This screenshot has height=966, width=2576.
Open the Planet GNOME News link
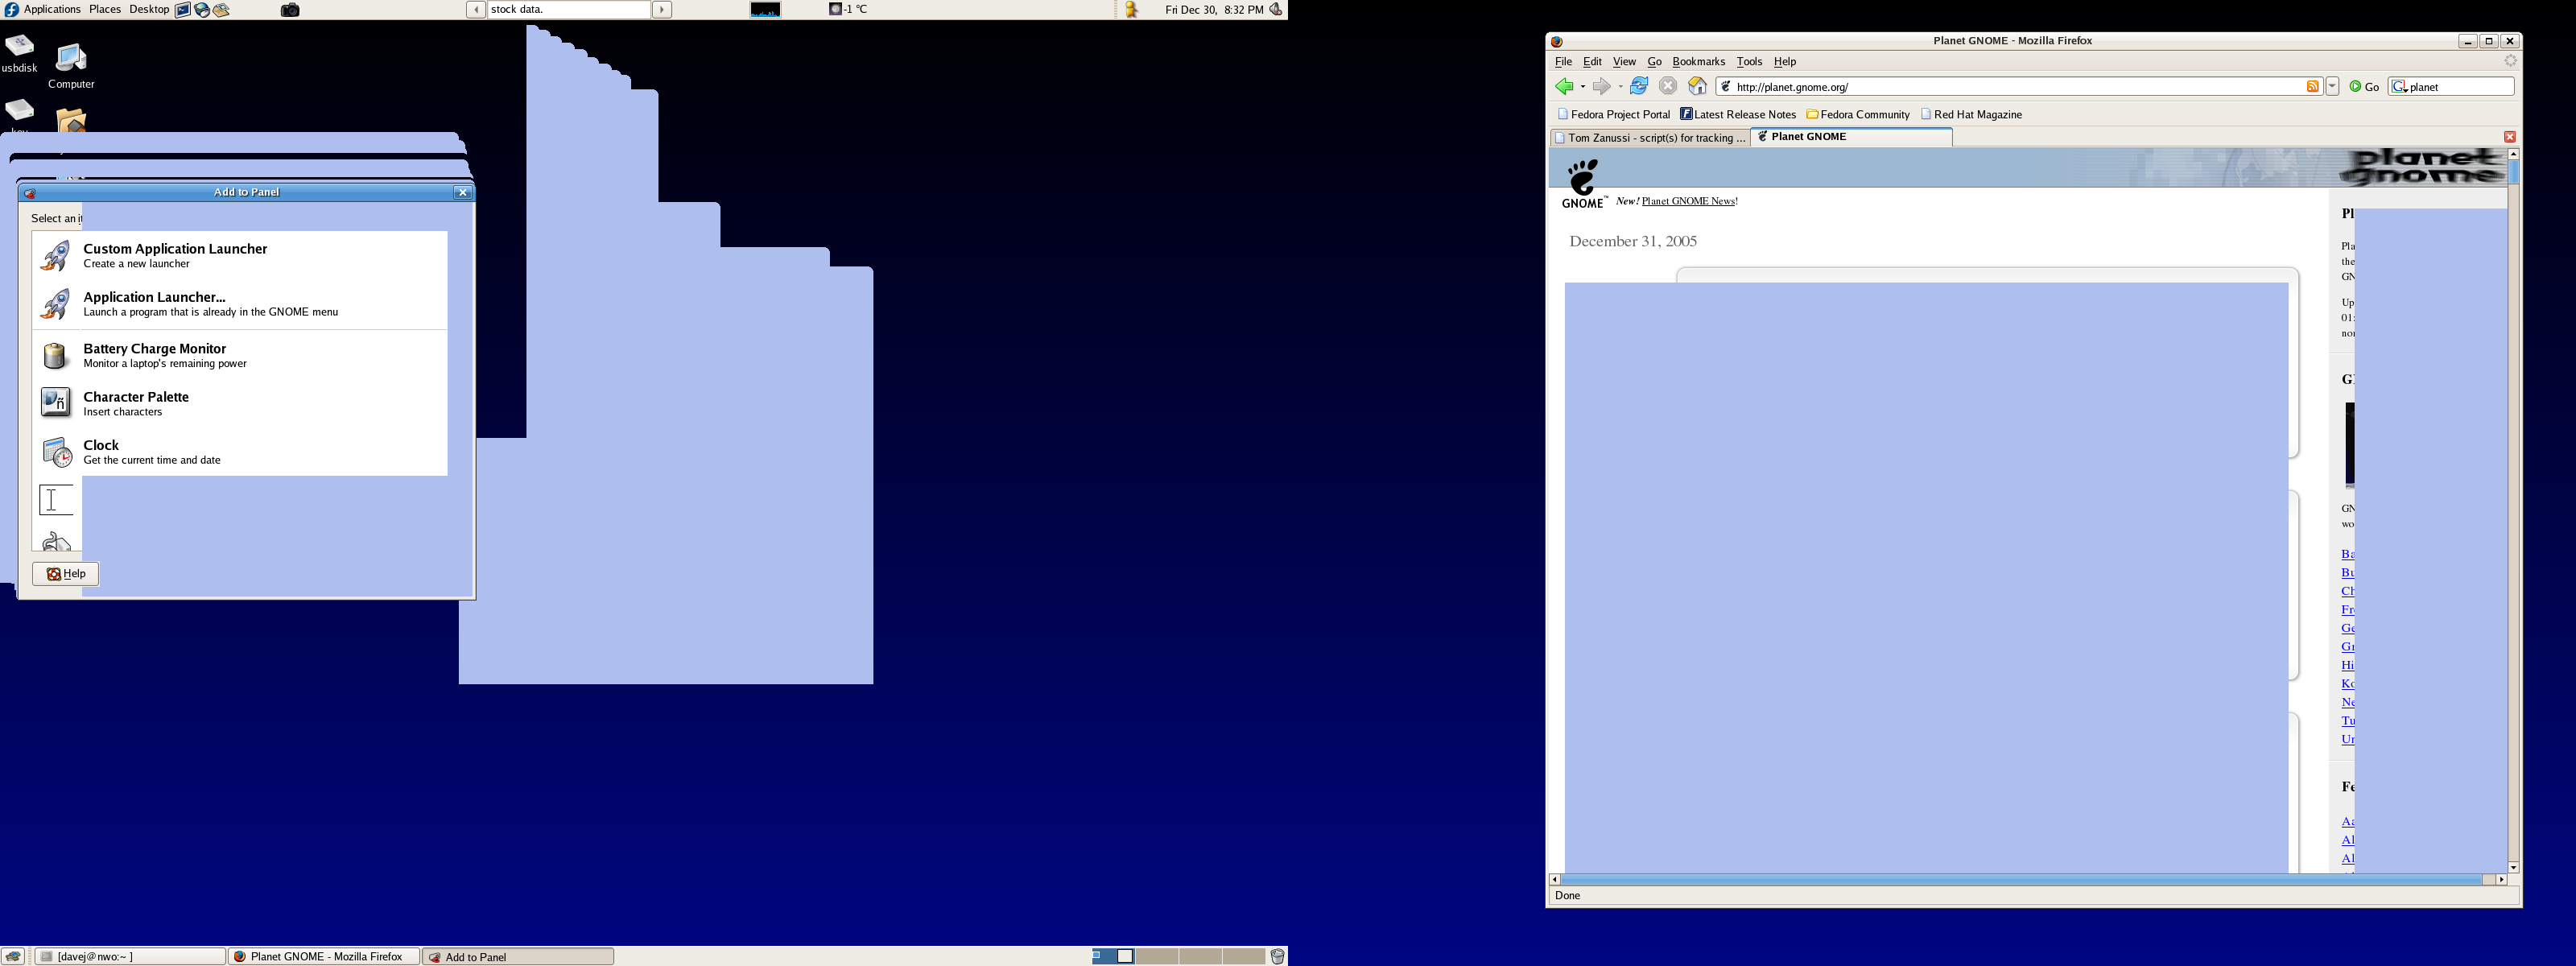[x=1688, y=201]
